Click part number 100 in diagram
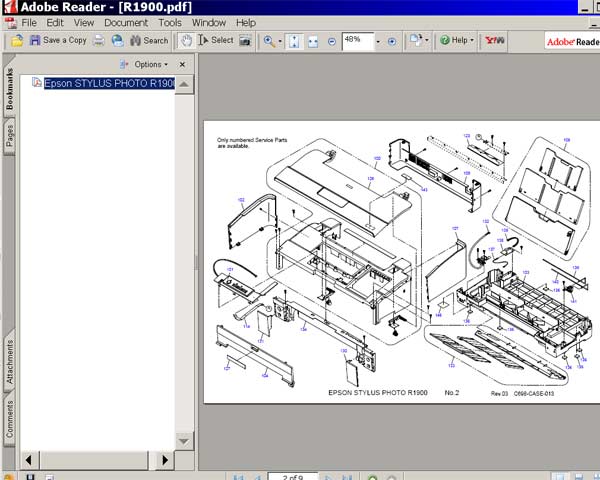 click(x=377, y=158)
